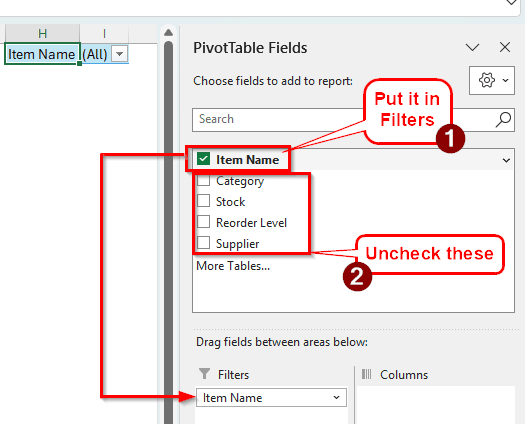Viewport: 525px width, 424px height.
Task: Click the Supplier field label
Action: click(237, 243)
